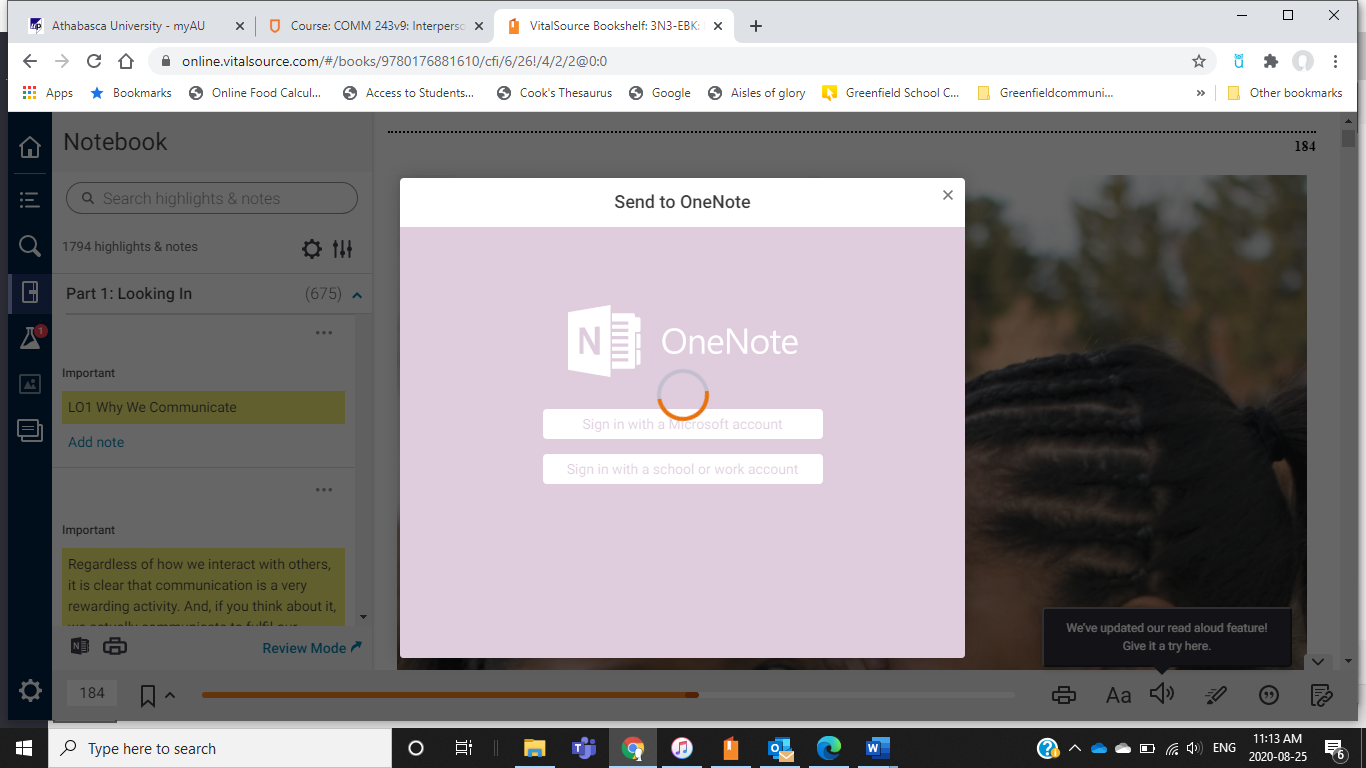Image resolution: width=1366 pixels, height=768 pixels.
Task: Open the table of contents sidebar icon
Action: (x=29, y=199)
